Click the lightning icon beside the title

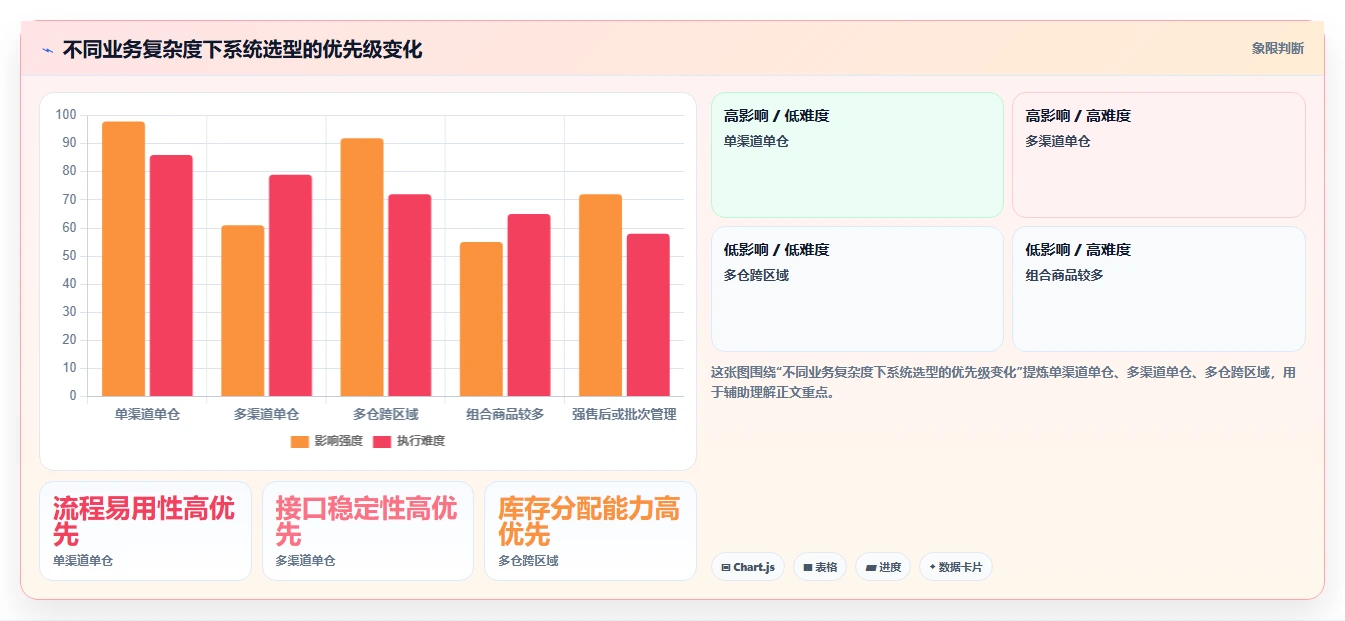tap(47, 50)
